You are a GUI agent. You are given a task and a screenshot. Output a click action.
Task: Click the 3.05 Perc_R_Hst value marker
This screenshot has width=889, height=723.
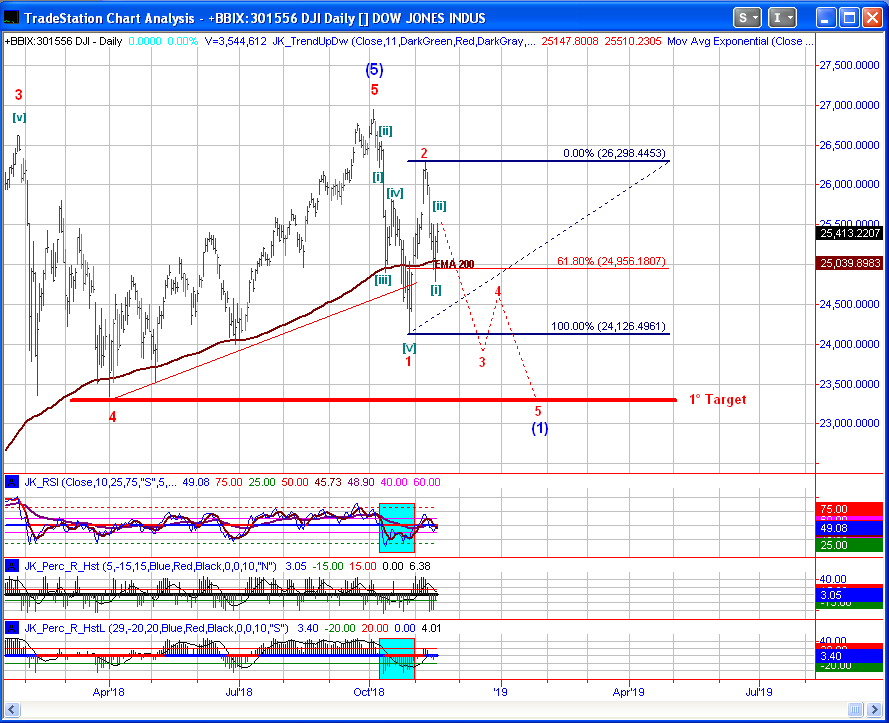[849, 595]
